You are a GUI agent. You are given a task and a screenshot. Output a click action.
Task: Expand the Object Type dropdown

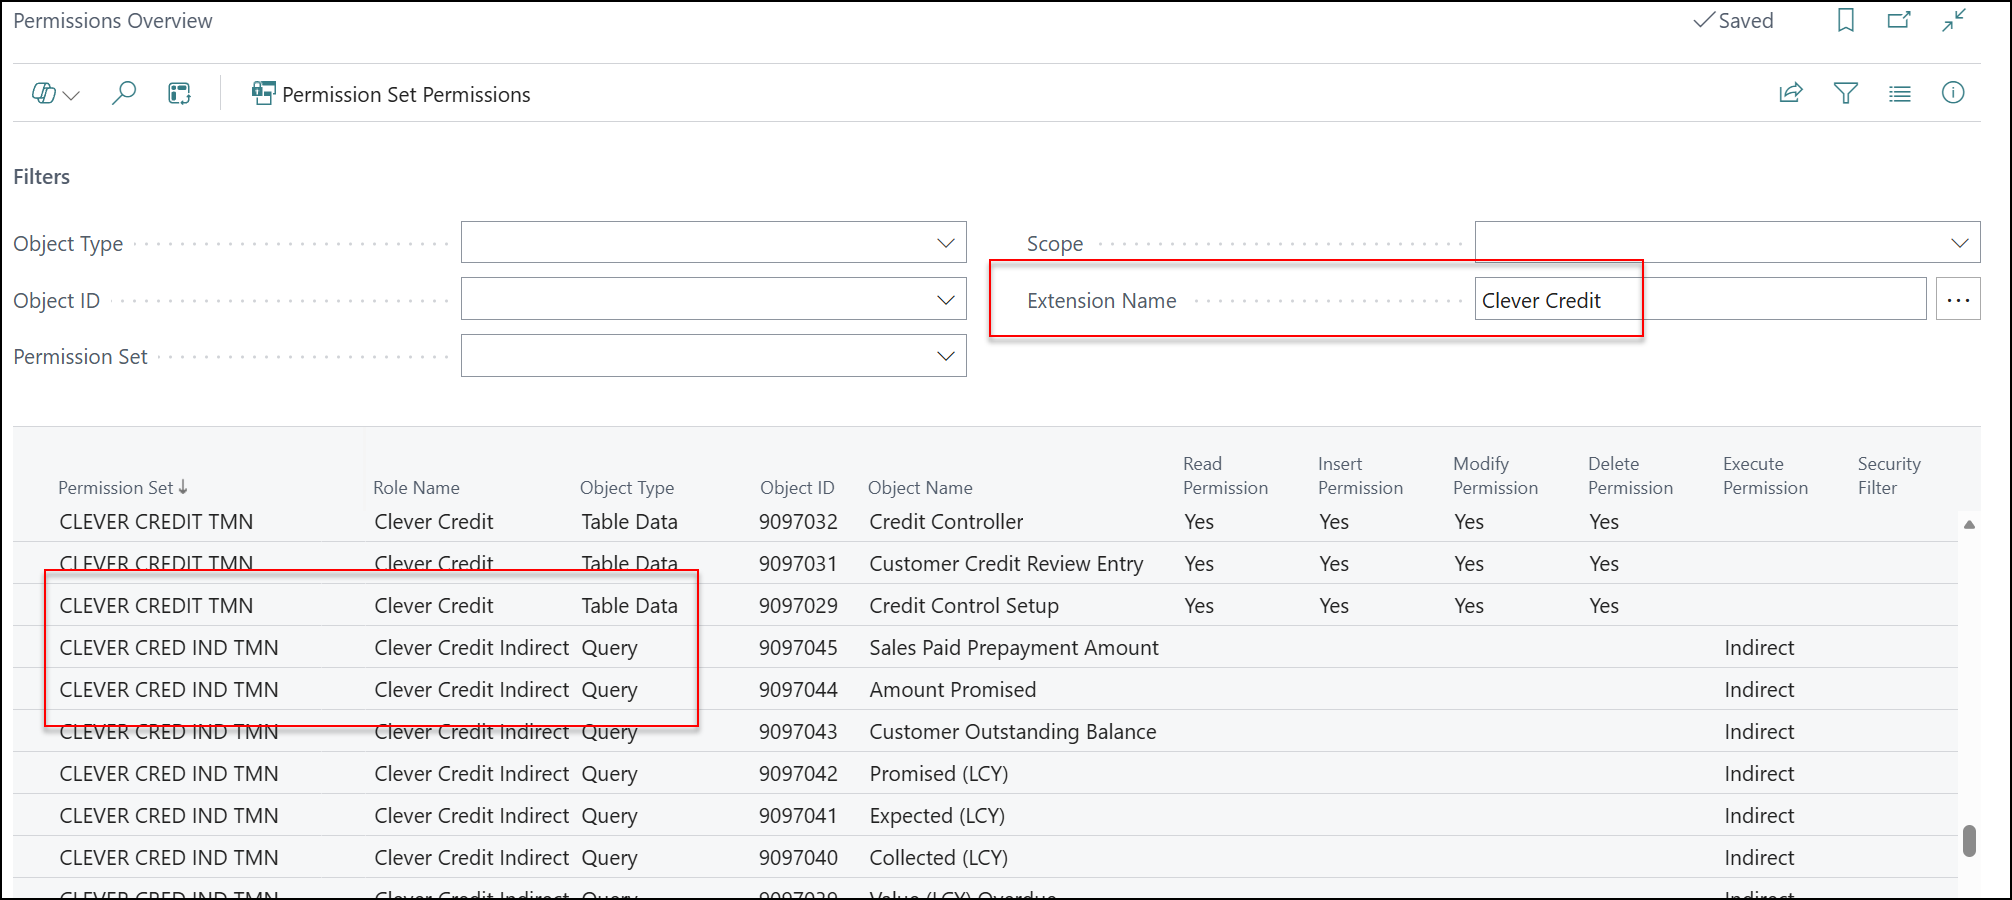point(945,243)
